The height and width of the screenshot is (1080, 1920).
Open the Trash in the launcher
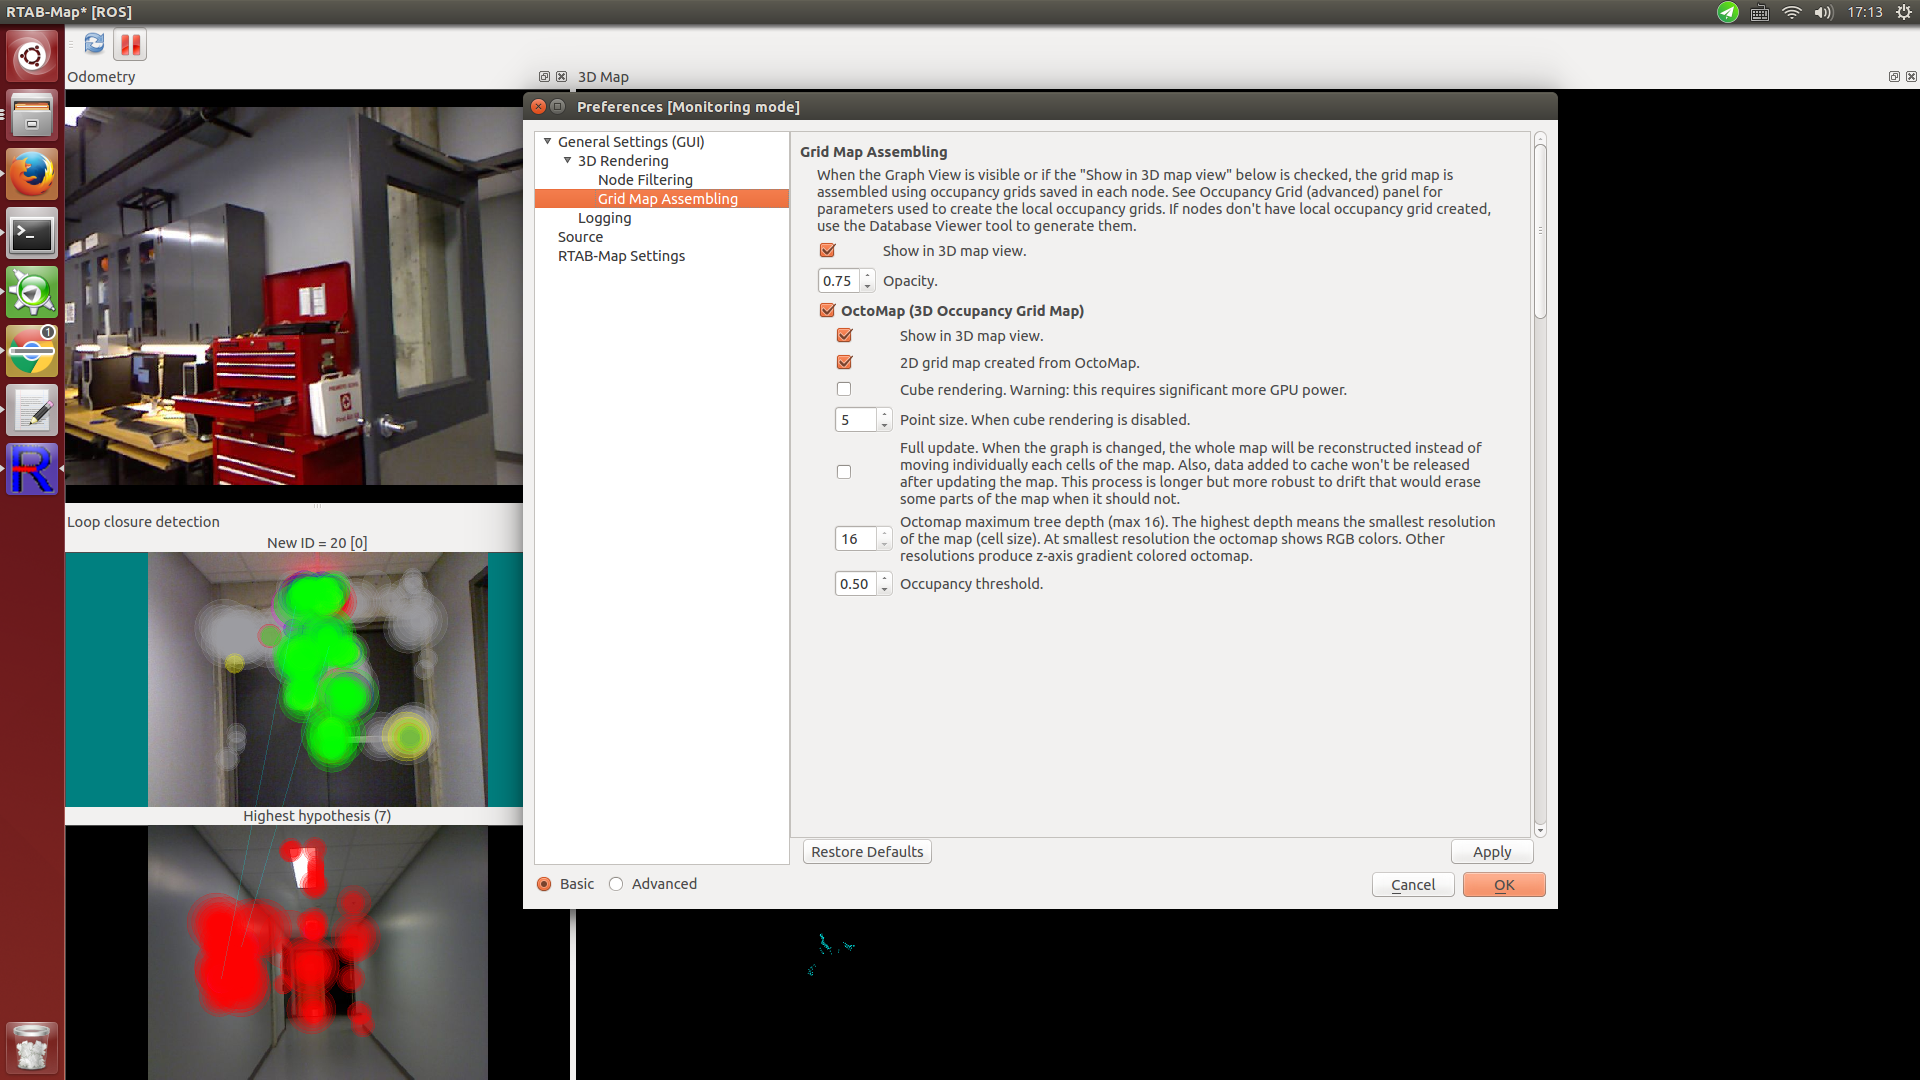point(32,1047)
